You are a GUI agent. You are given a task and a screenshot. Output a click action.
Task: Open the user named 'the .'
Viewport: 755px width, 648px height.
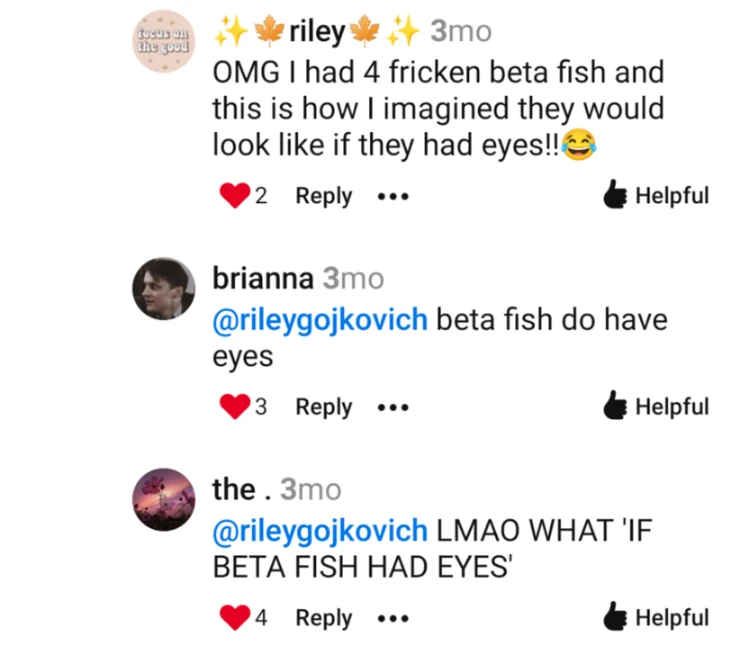tap(242, 490)
